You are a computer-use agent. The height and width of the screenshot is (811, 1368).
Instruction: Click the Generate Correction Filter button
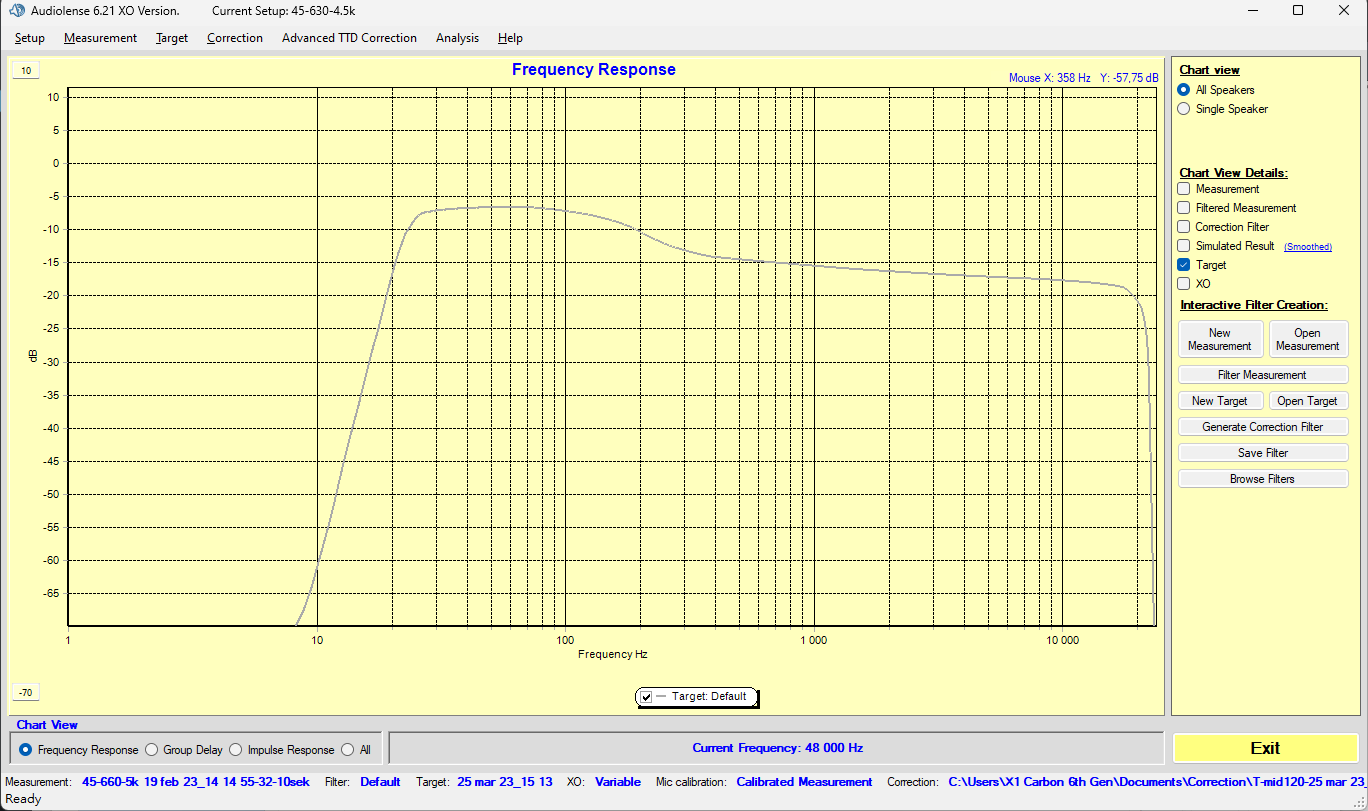point(1263,427)
